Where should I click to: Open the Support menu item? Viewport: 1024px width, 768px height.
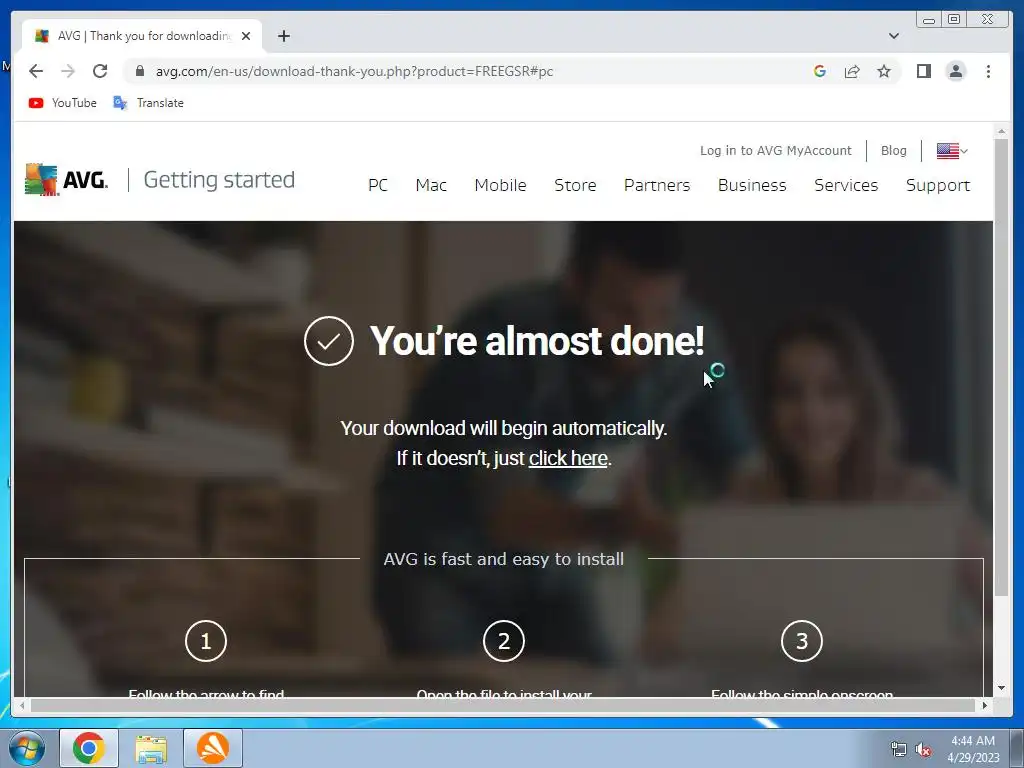click(x=938, y=185)
